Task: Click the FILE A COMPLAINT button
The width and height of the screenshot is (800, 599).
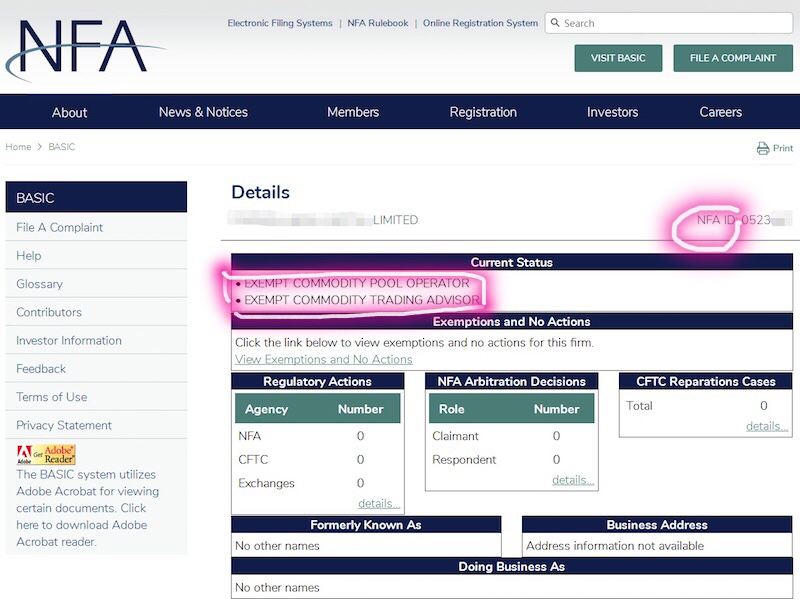Action: pyautogui.click(x=733, y=58)
